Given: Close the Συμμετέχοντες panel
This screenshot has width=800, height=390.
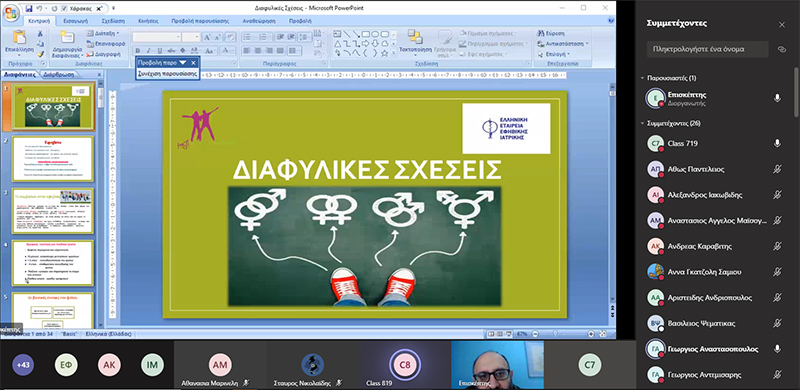Looking at the screenshot, I should pyautogui.click(x=782, y=25).
